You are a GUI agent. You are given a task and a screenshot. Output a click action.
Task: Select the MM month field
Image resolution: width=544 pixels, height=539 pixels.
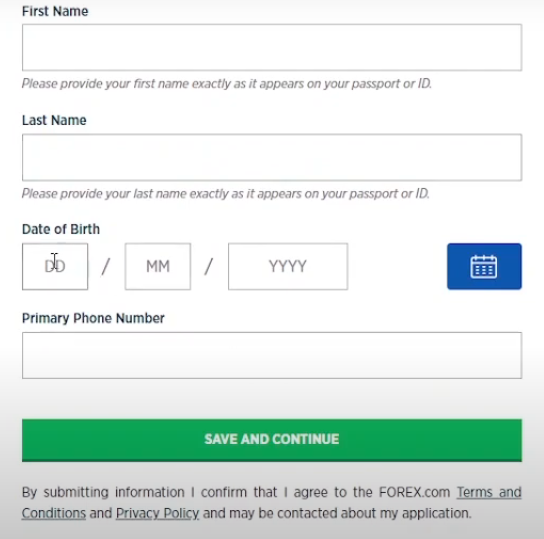[158, 266]
